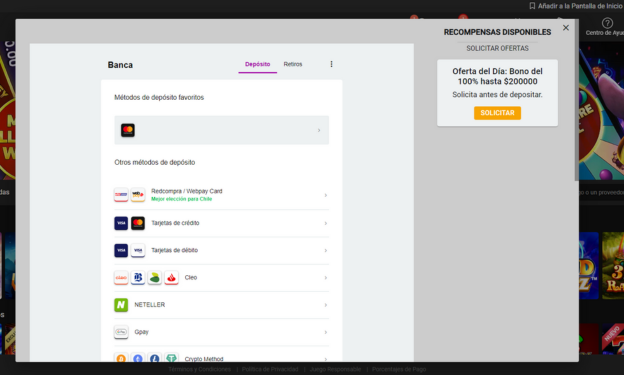
Task: Click the Visa icon in Tarjetas de crédito
Action: click(121, 223)
